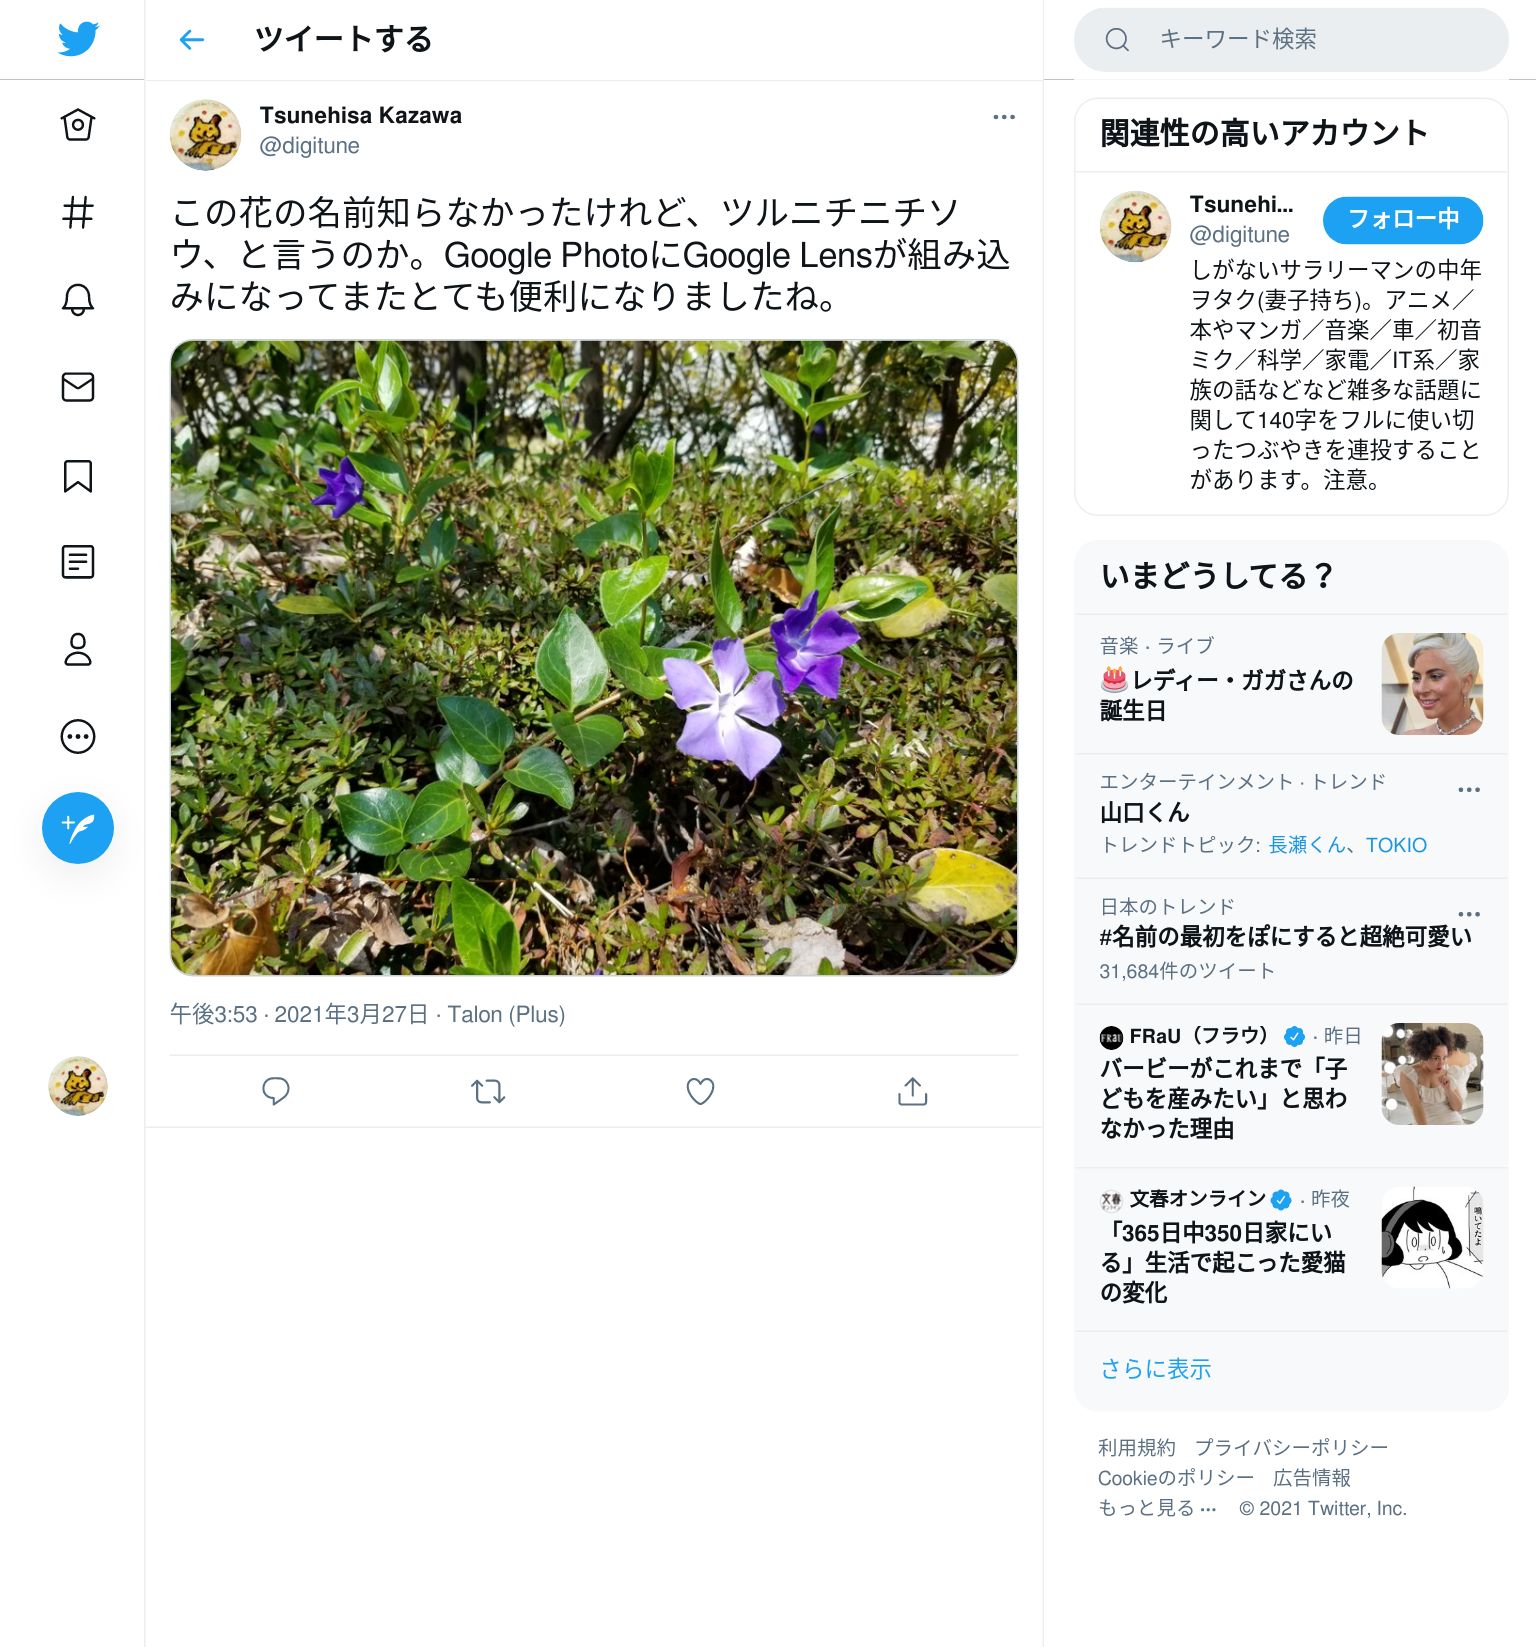This screenshot has width=1536, height=1647.
Task: Open the Explore hashtag icon
Action: pos(78,212)
